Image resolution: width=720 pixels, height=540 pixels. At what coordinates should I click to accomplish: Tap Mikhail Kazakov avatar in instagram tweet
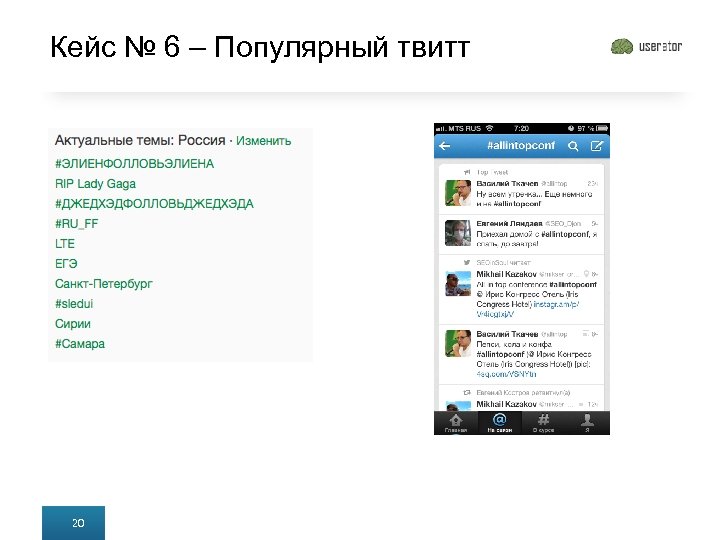(458, 283)
